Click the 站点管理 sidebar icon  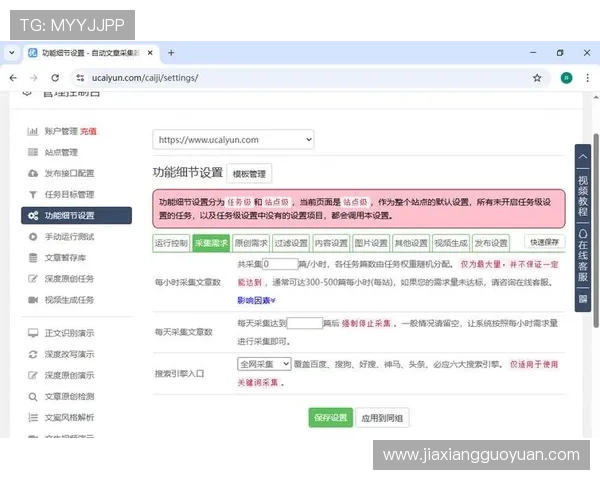33,152
